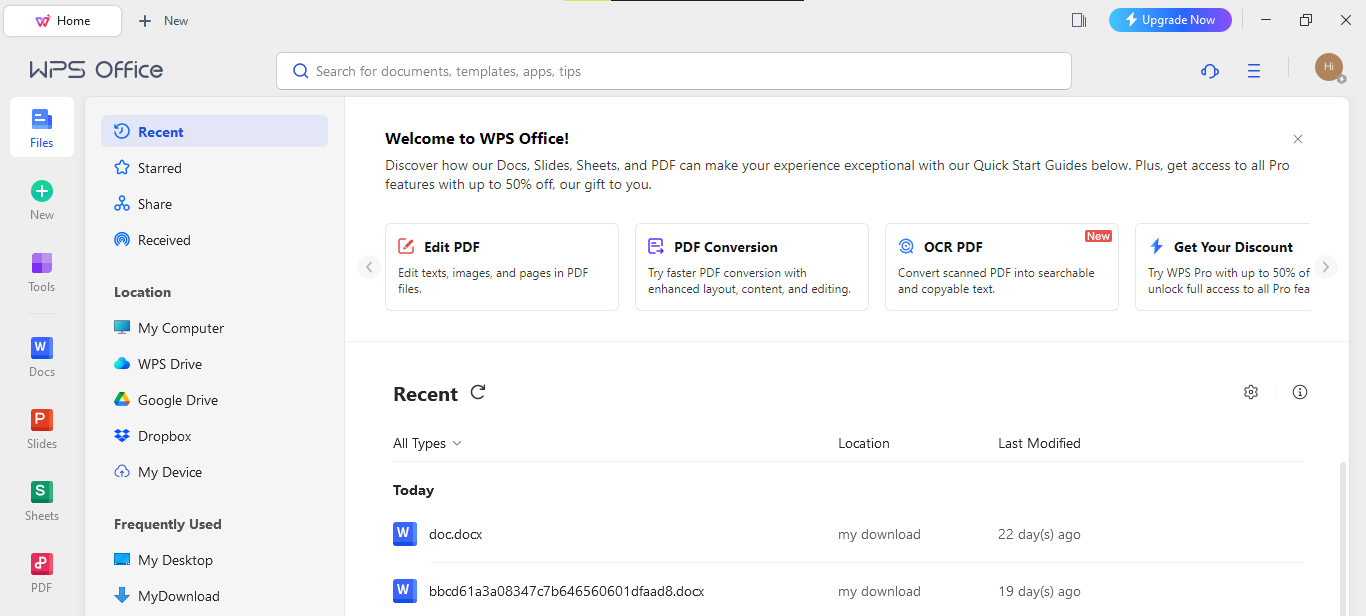Expand the quick start carousel rightward
Viewport: 1366px width, 616px height.
pos(1326,267)
